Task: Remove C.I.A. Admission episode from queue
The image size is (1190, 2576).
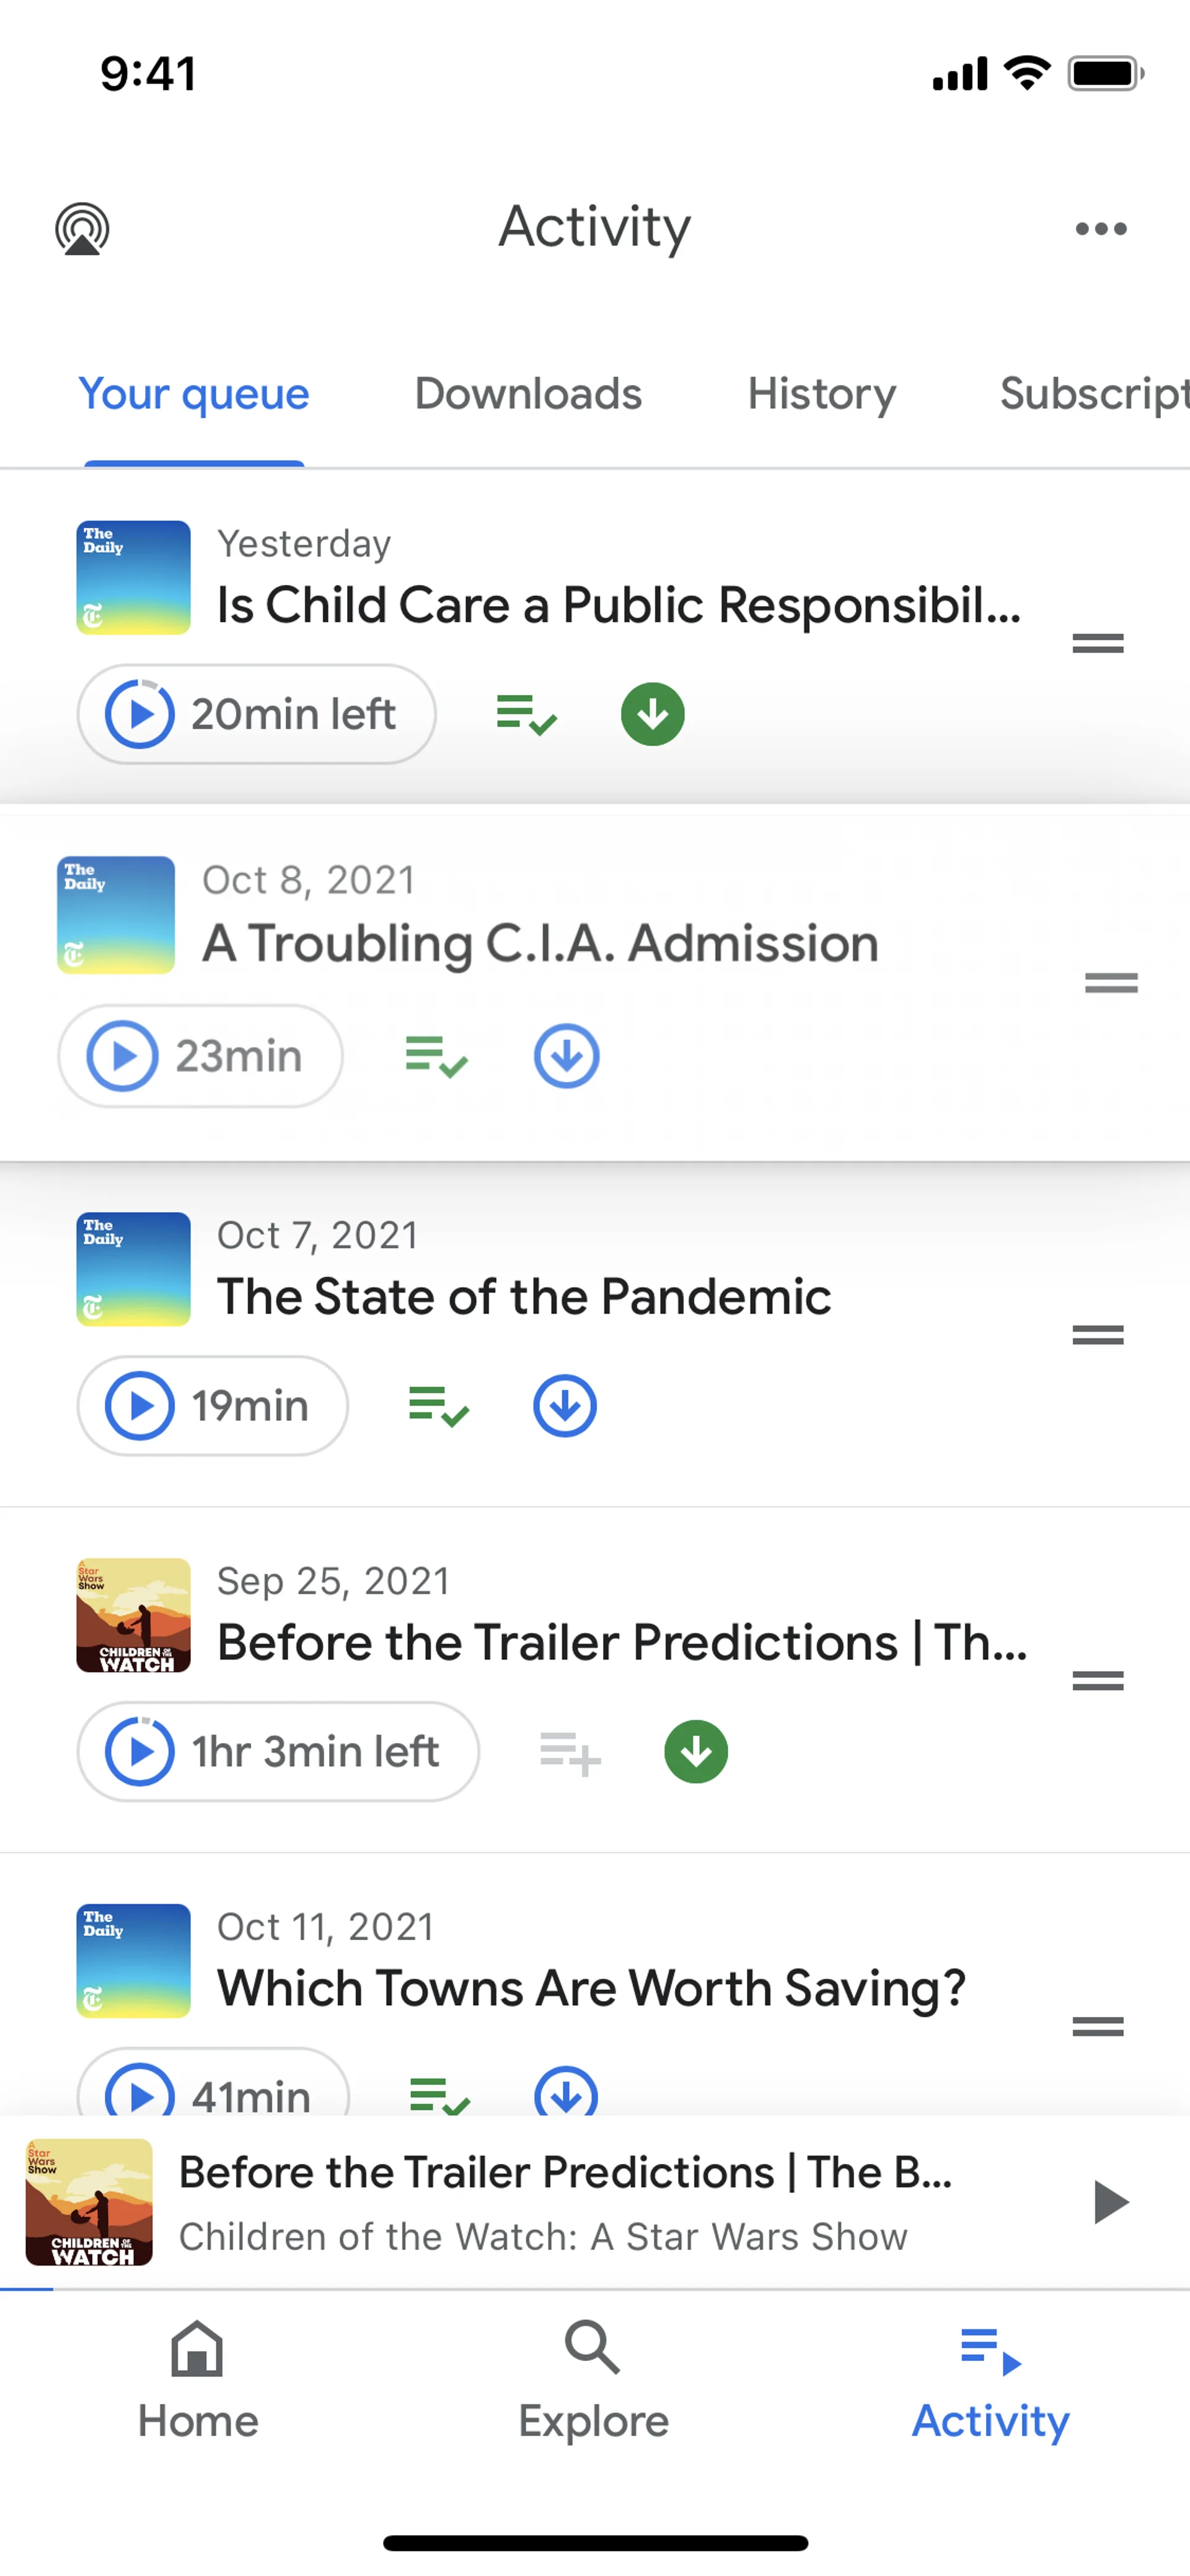Action: click(x=436, y=1056)
